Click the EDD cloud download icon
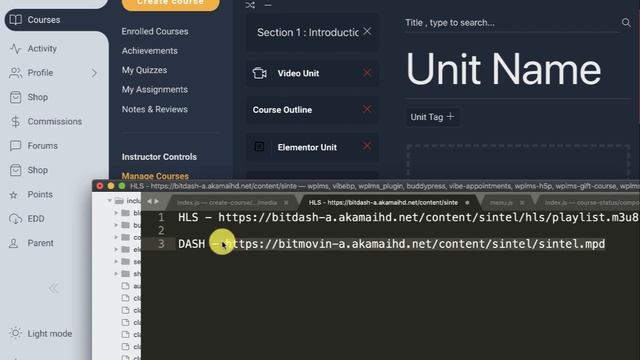 (16, 219)
